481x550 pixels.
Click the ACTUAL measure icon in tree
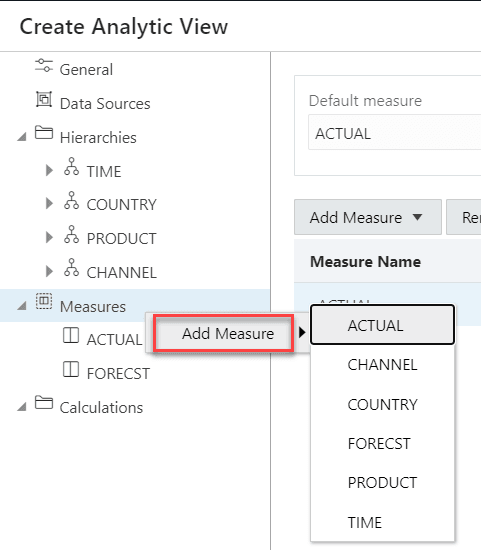(x=71, y=335)
